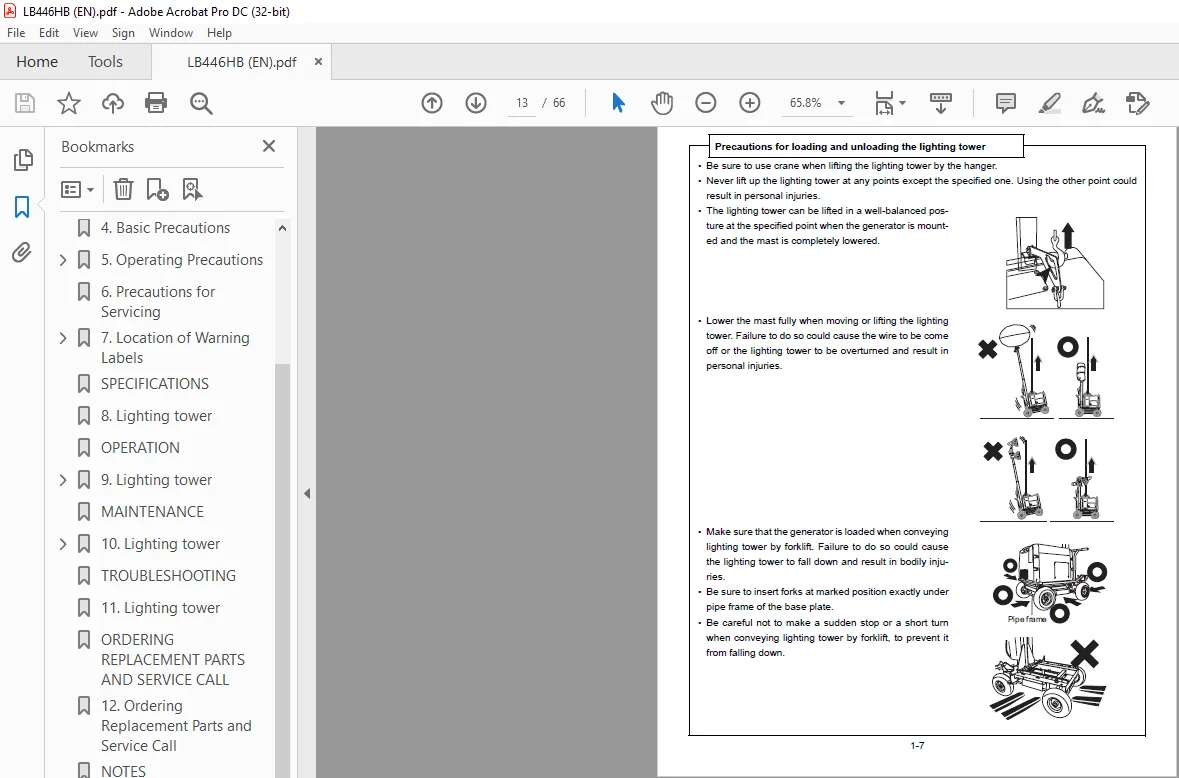Upload file to Document Cloud
This screenshot has width=1179, height=778.
click(x=113, y=103)
